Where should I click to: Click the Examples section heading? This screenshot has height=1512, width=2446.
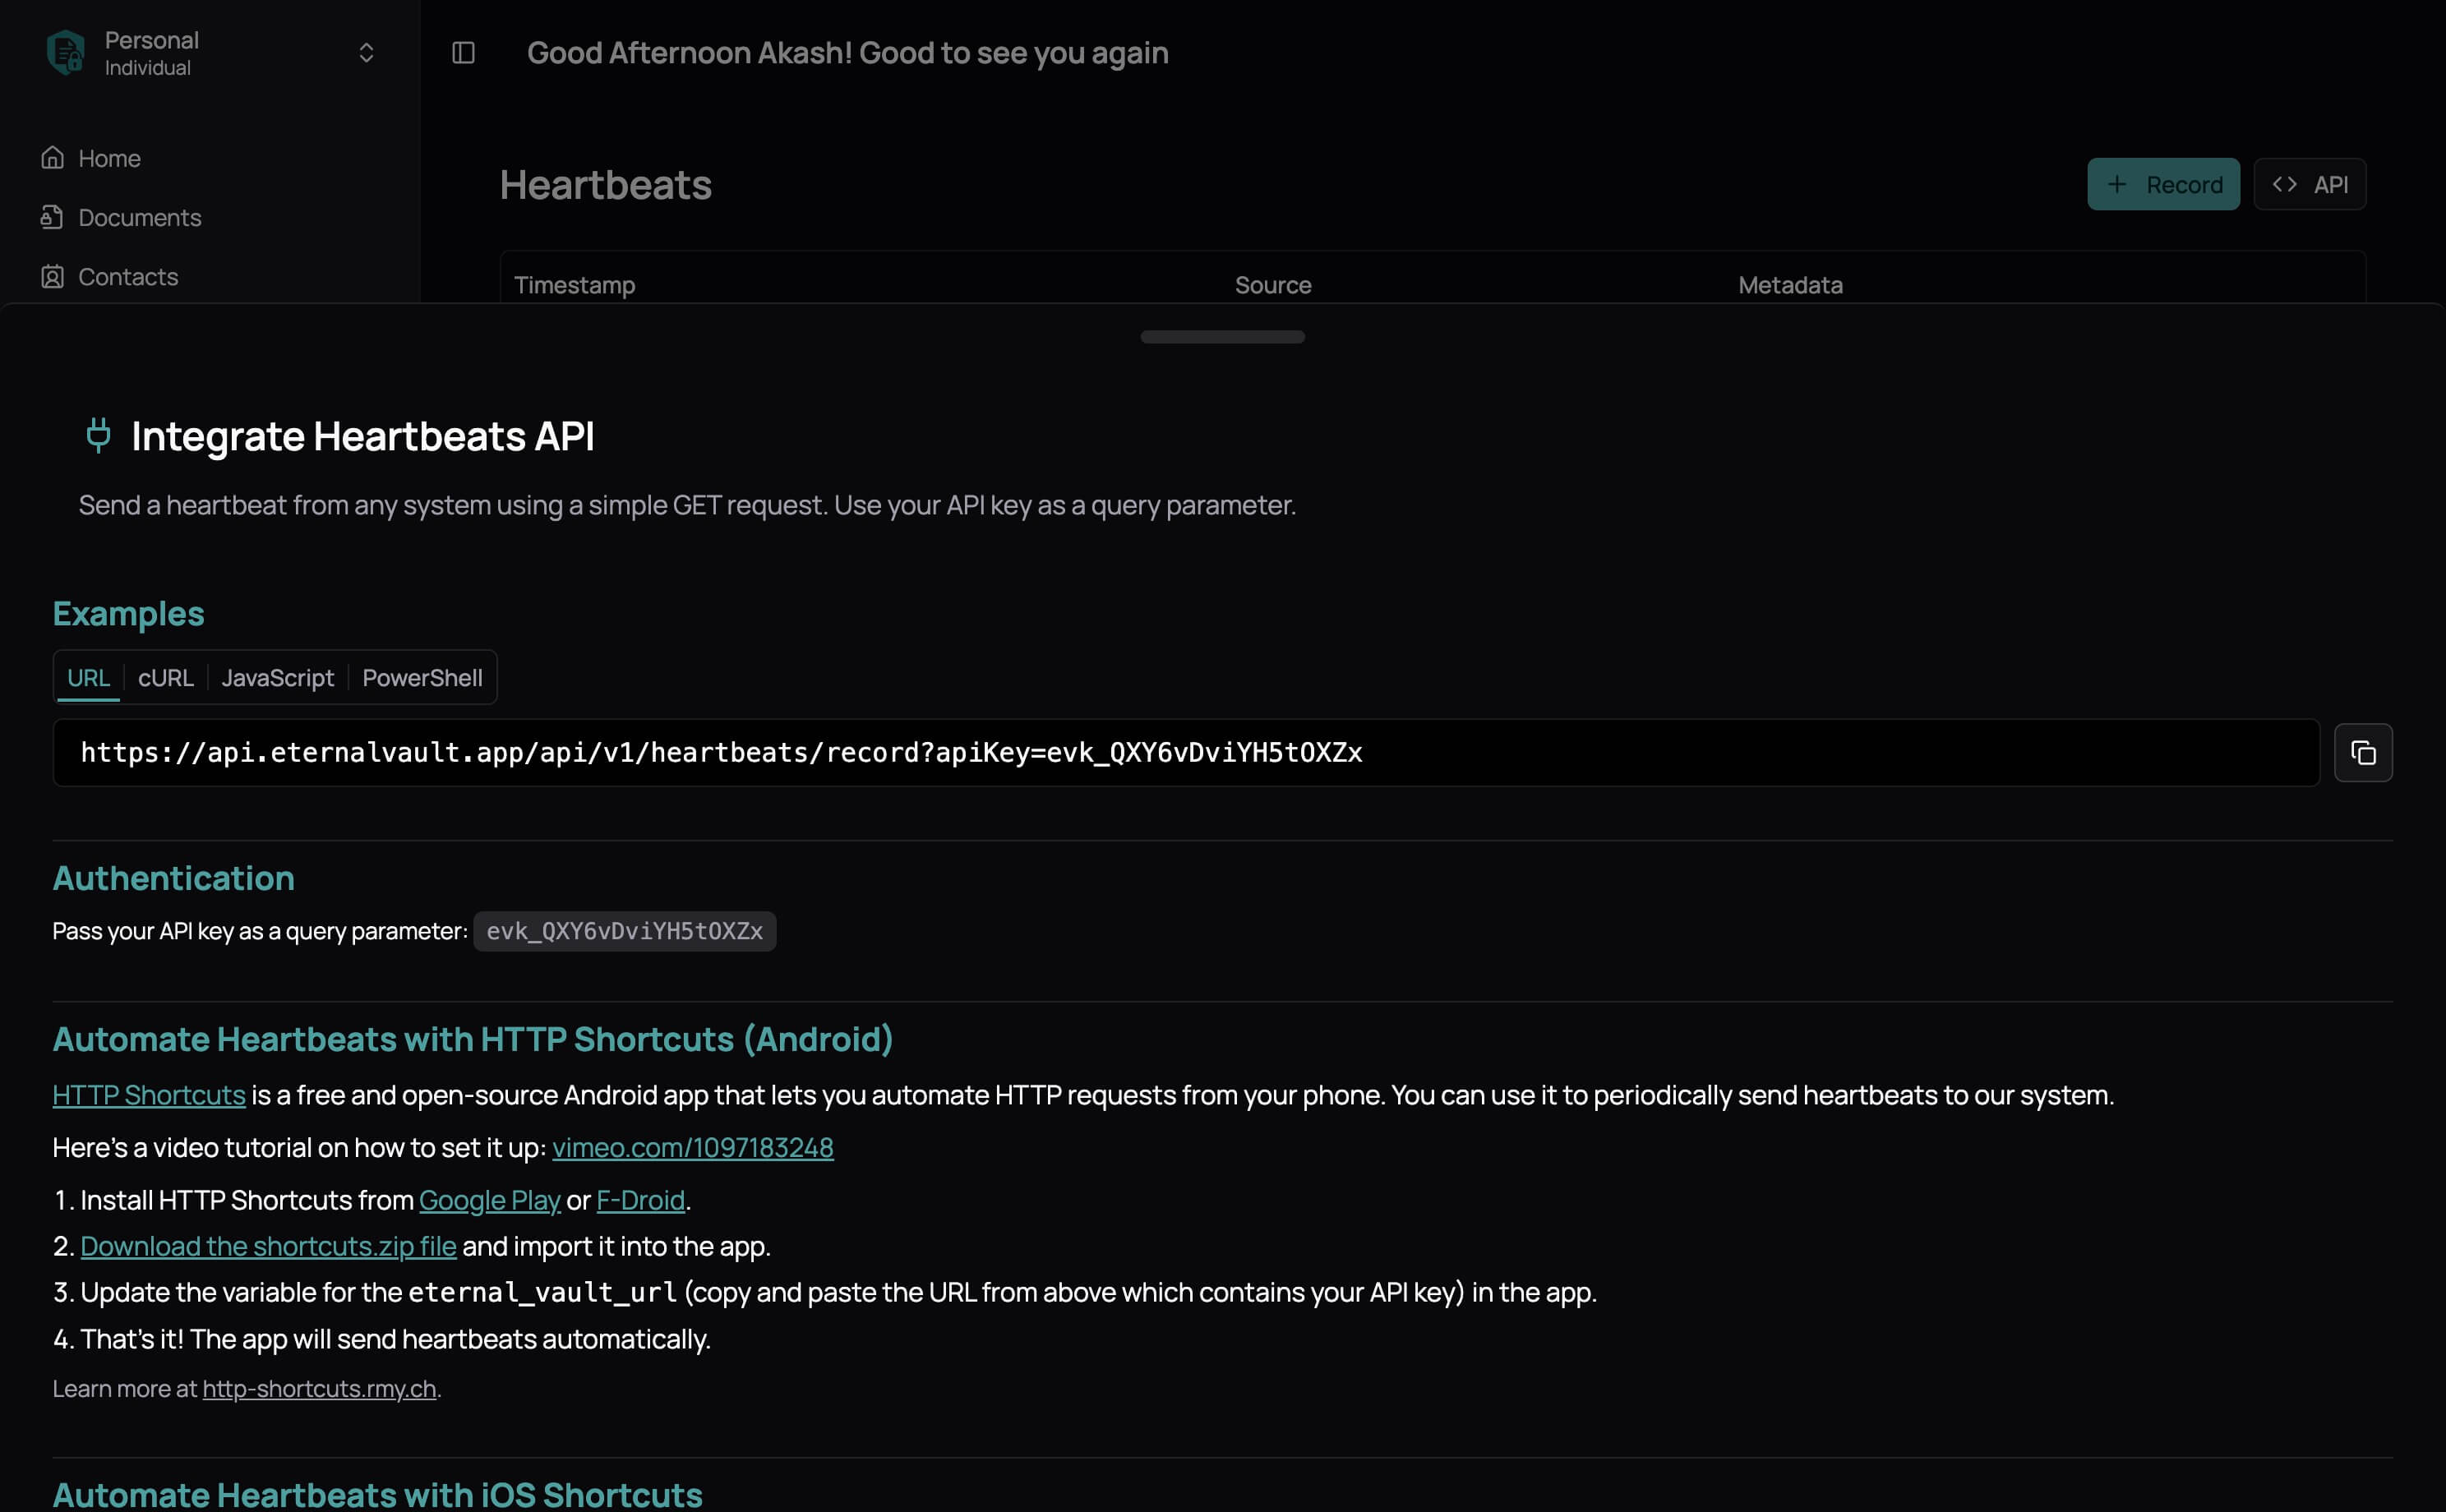coord(128,613)
